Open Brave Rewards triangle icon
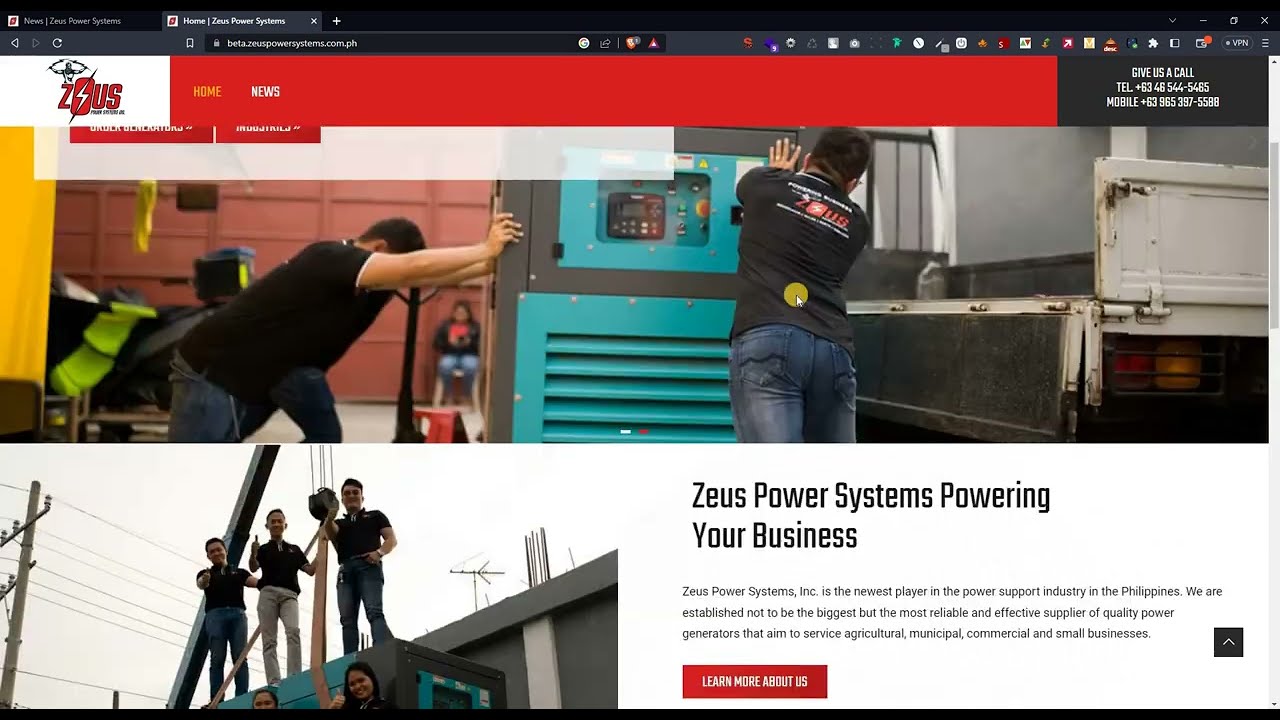This screenshot has width=1280, height=720. 653,43
